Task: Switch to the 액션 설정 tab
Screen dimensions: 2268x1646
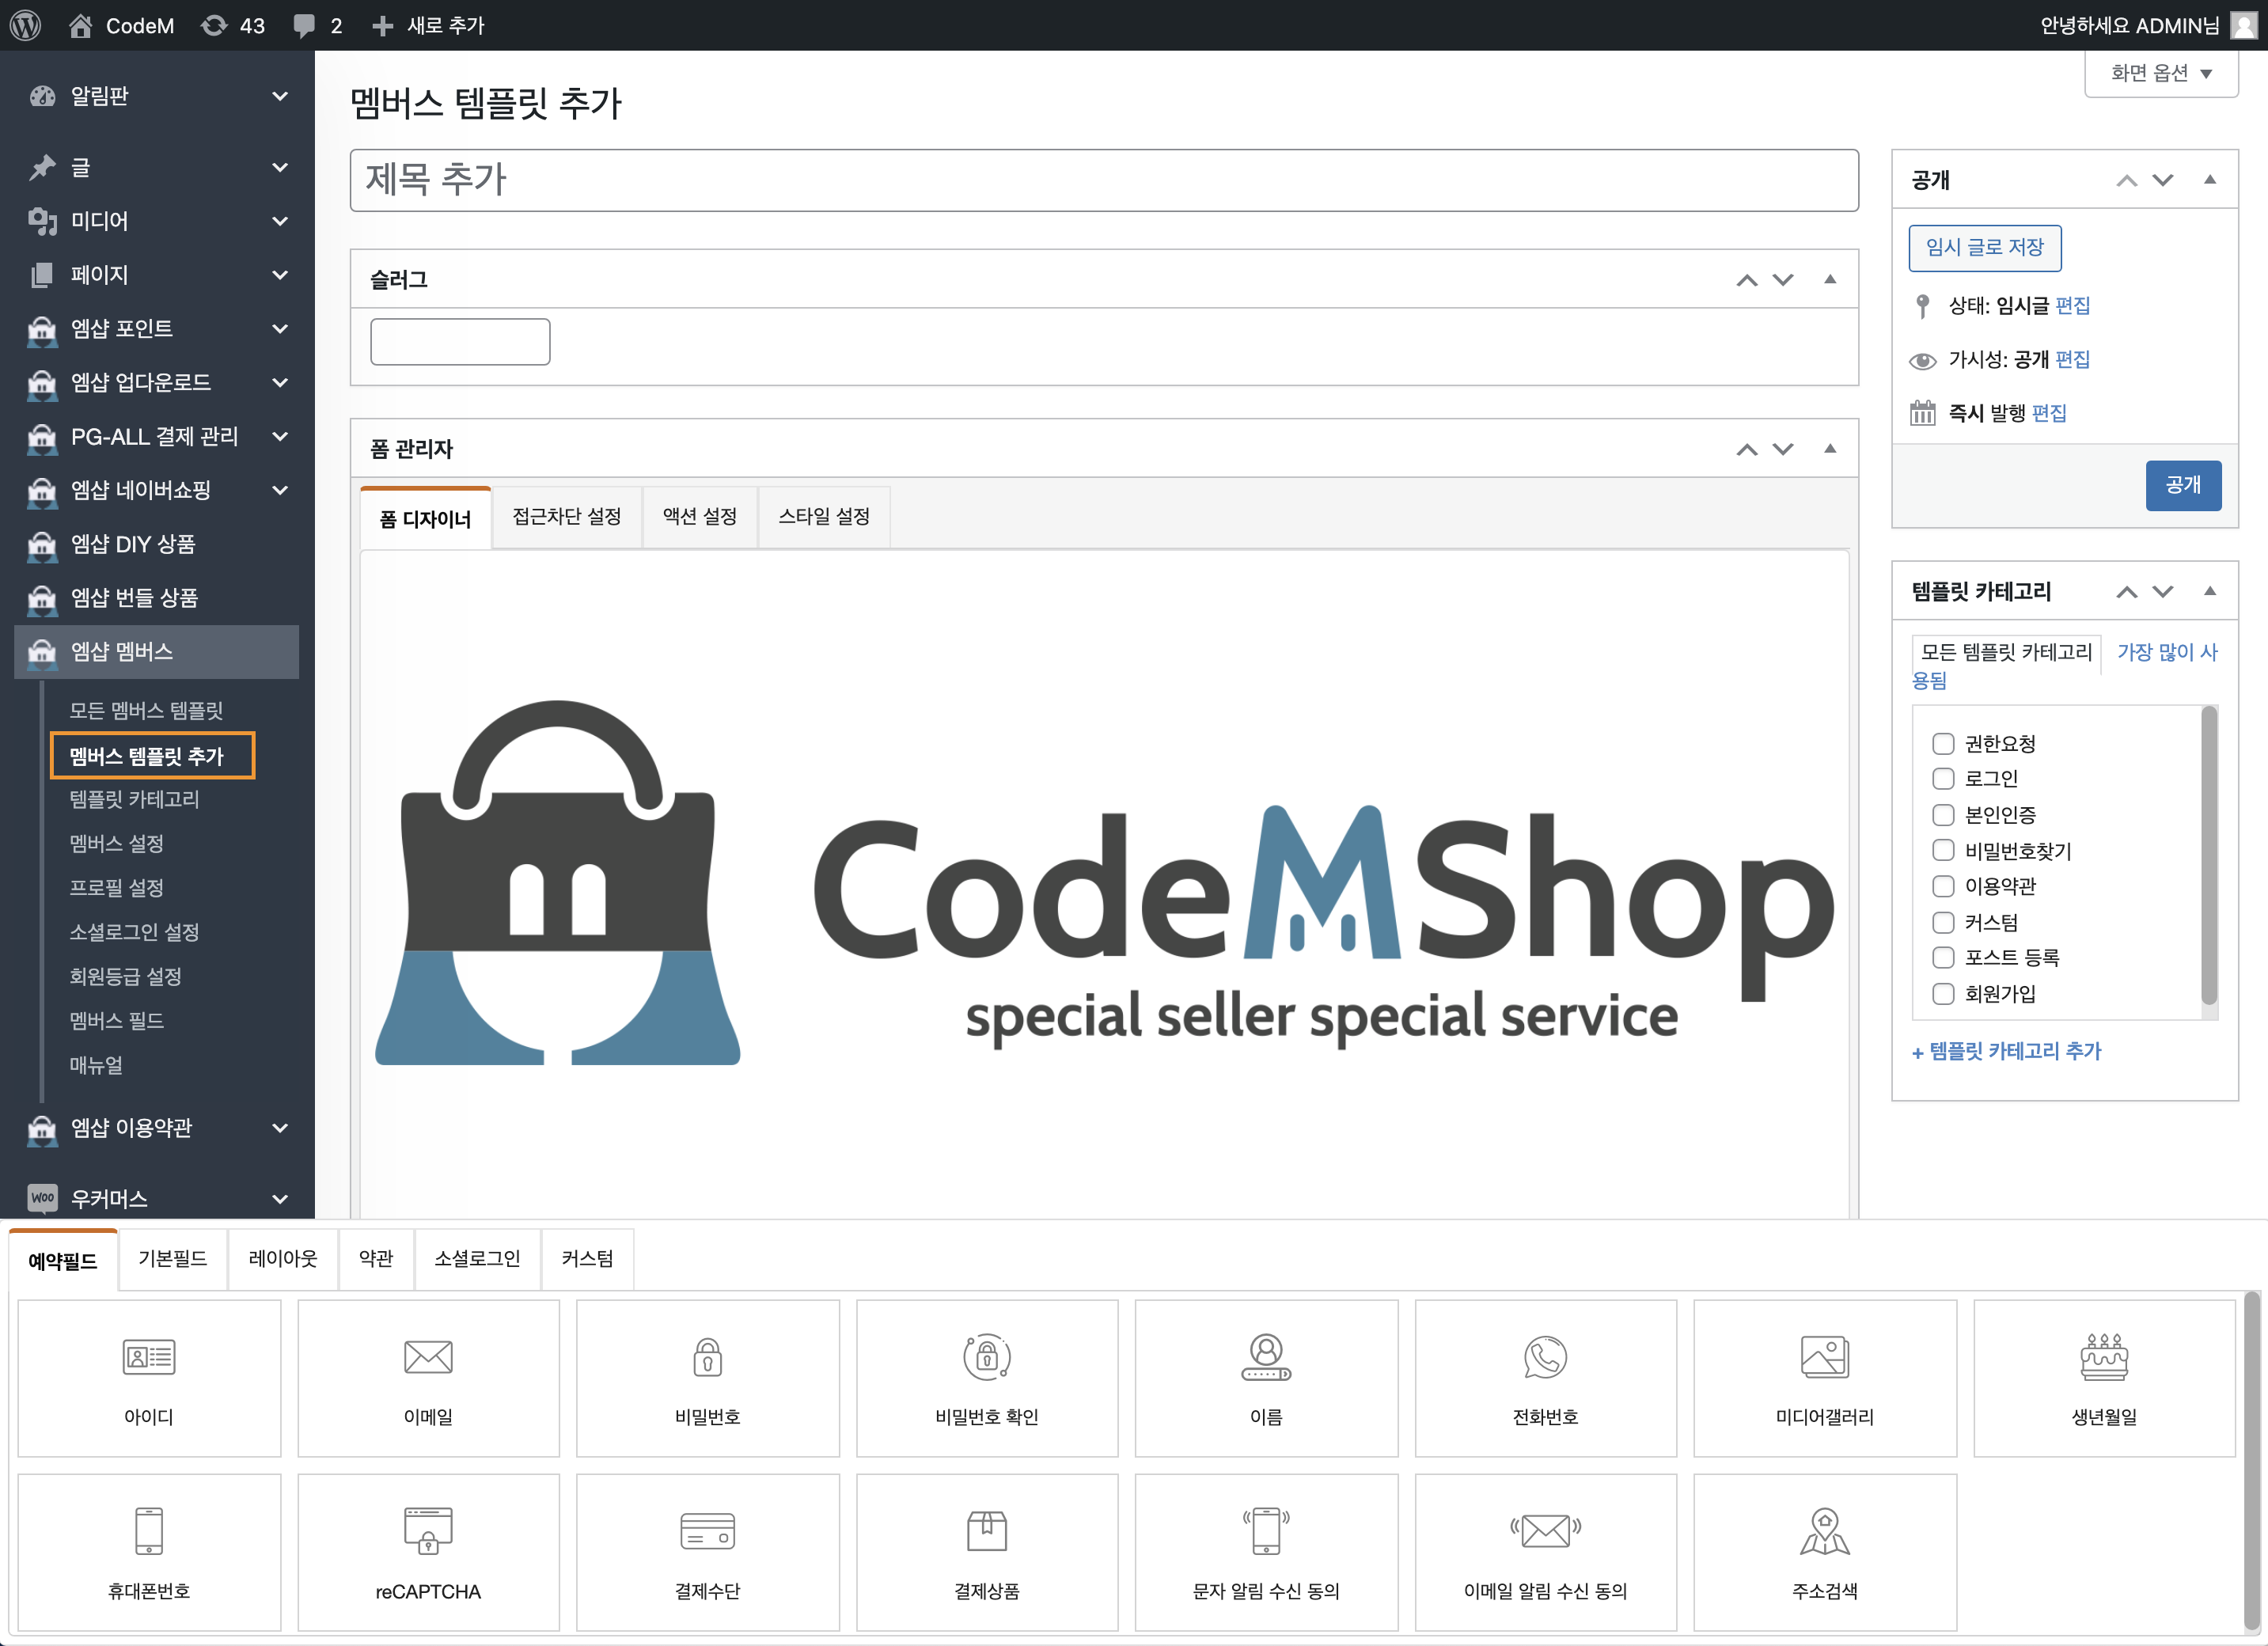Action: click(x=700, y=517)
